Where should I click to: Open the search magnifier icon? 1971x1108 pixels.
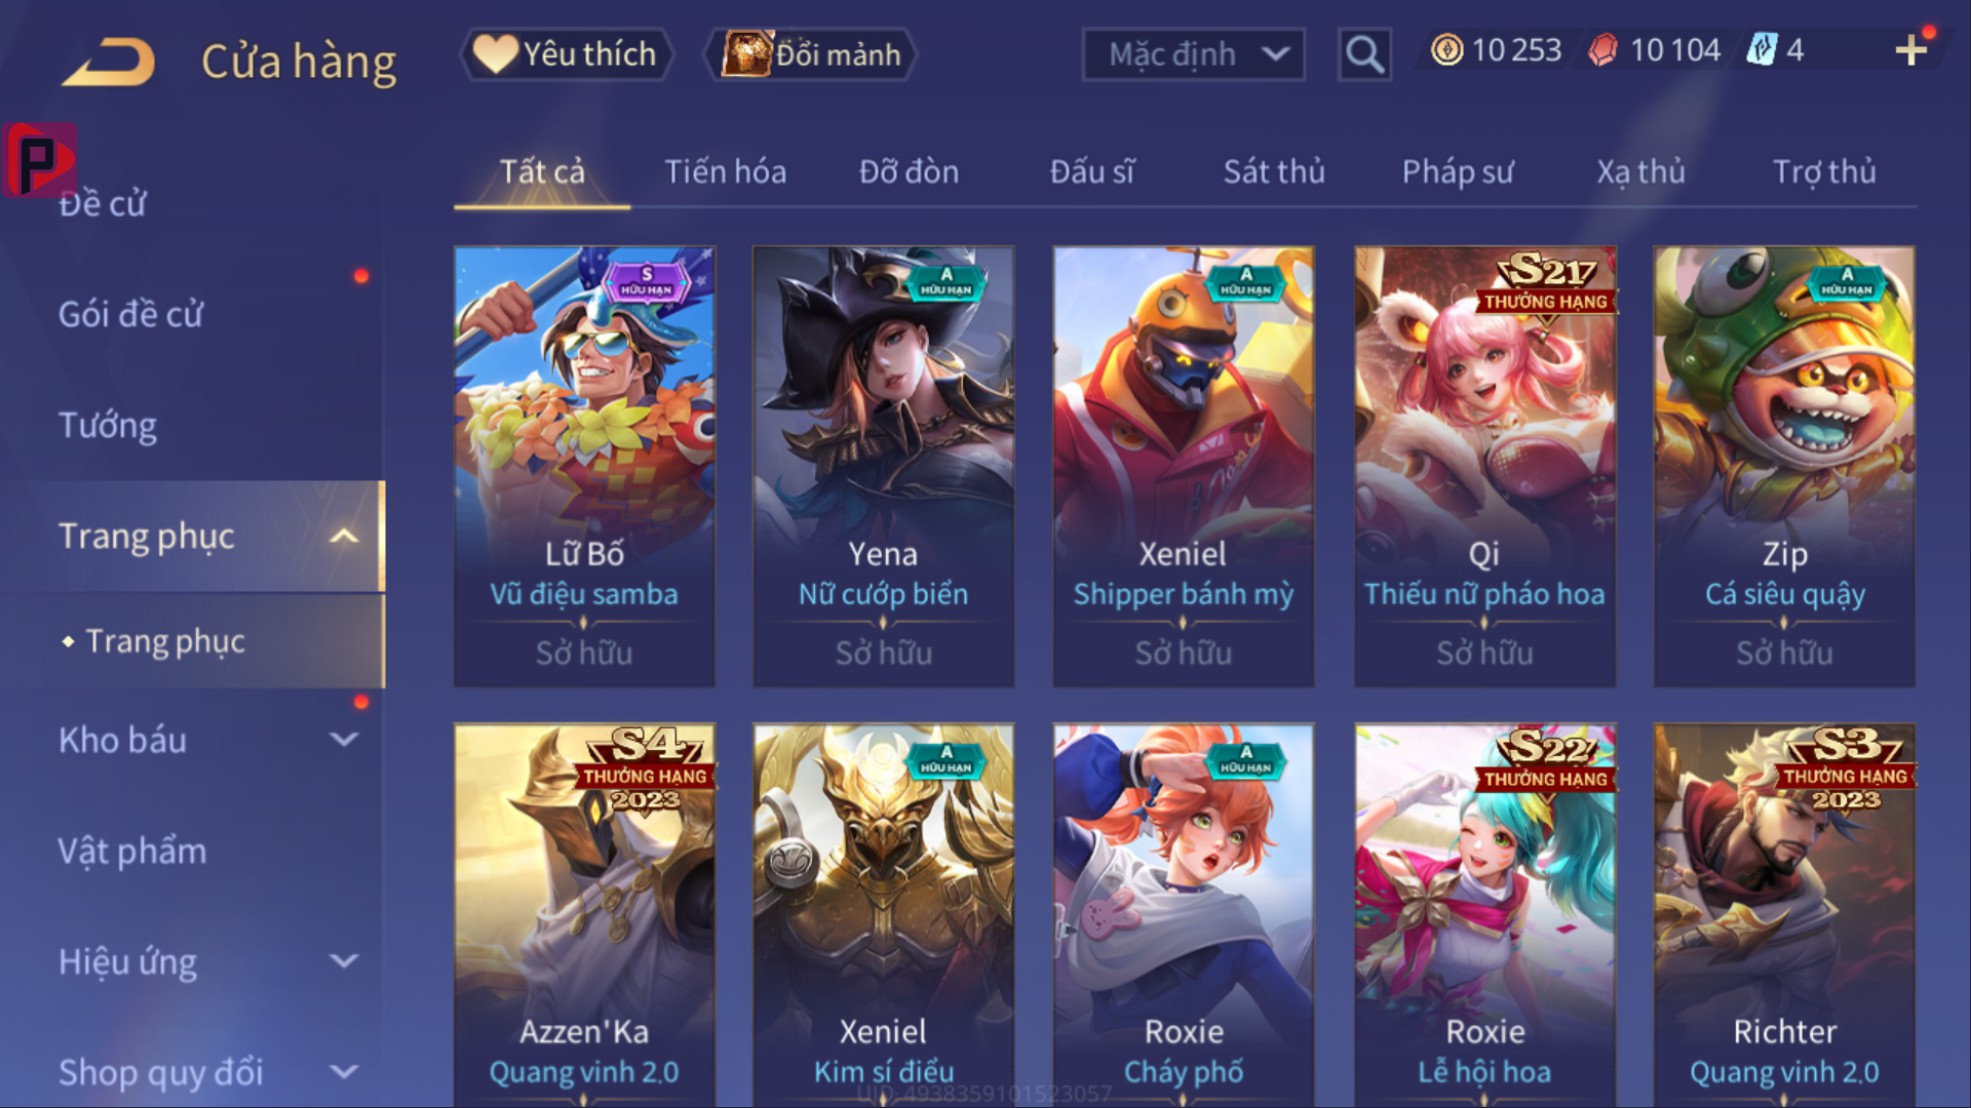point(1364,54)
